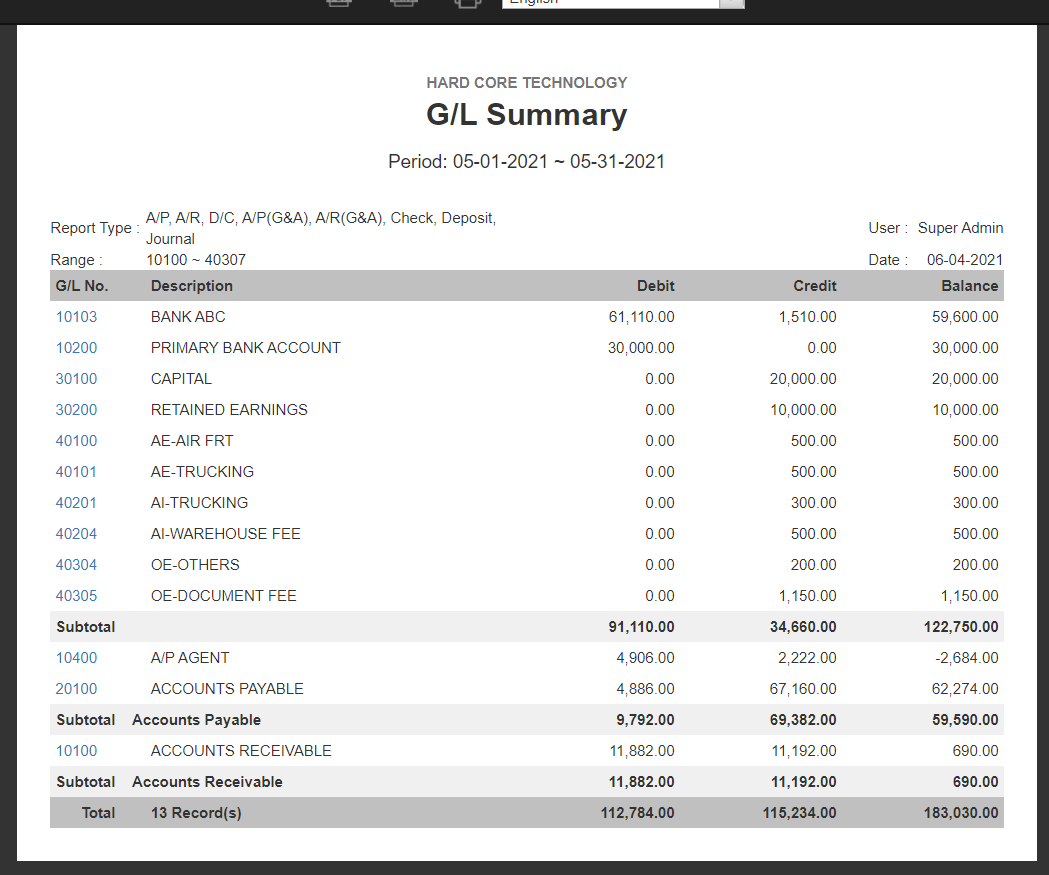Open G/L account 40101 link

76,472
